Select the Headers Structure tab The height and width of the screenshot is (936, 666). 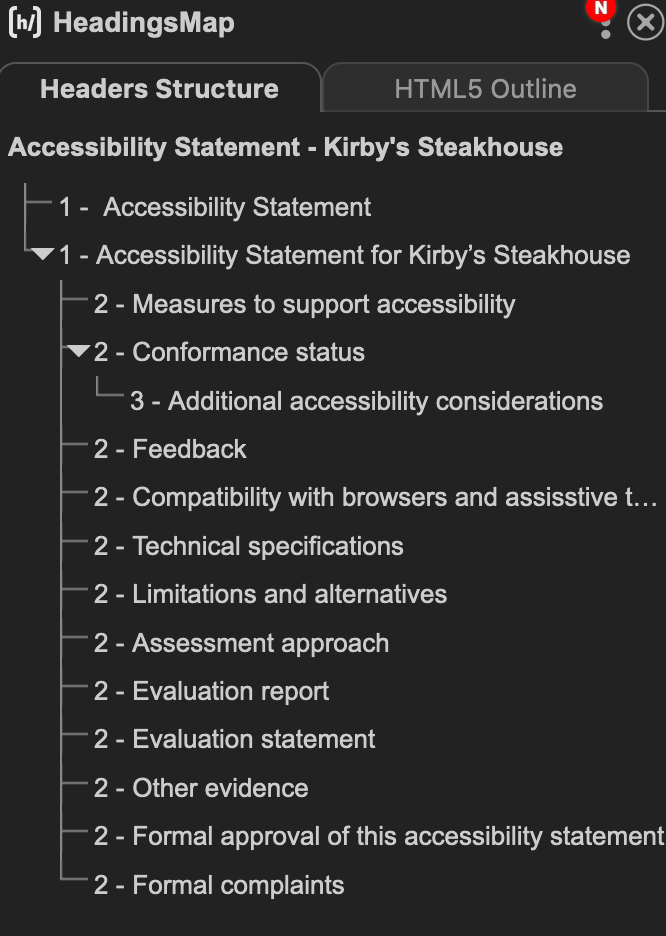pos(159,89)
